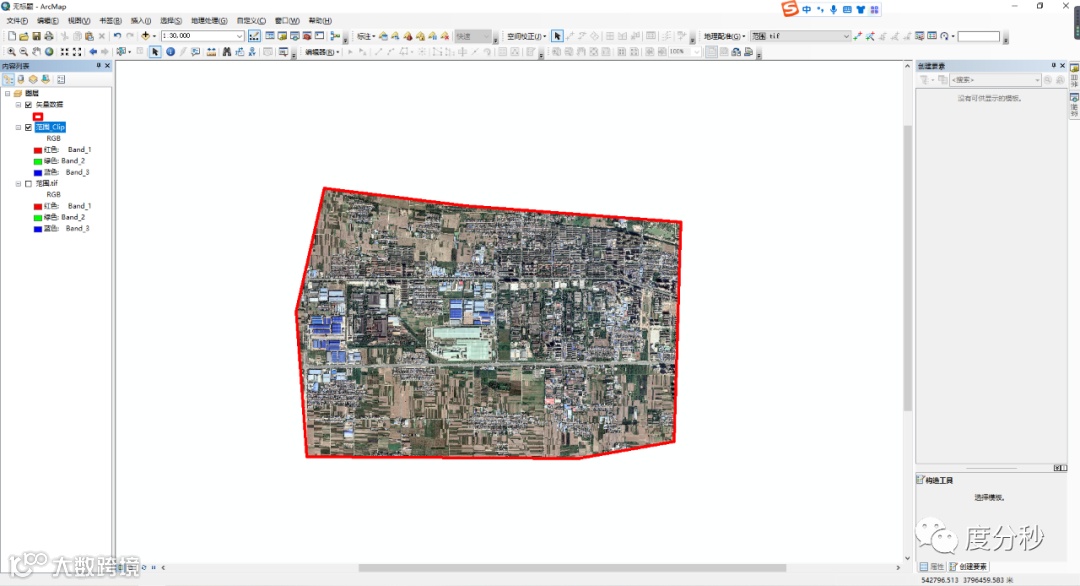The width and height of the screenshot is (1080, 586).
Task: Click the create features 搜索 search field
Action: point(995,80)
